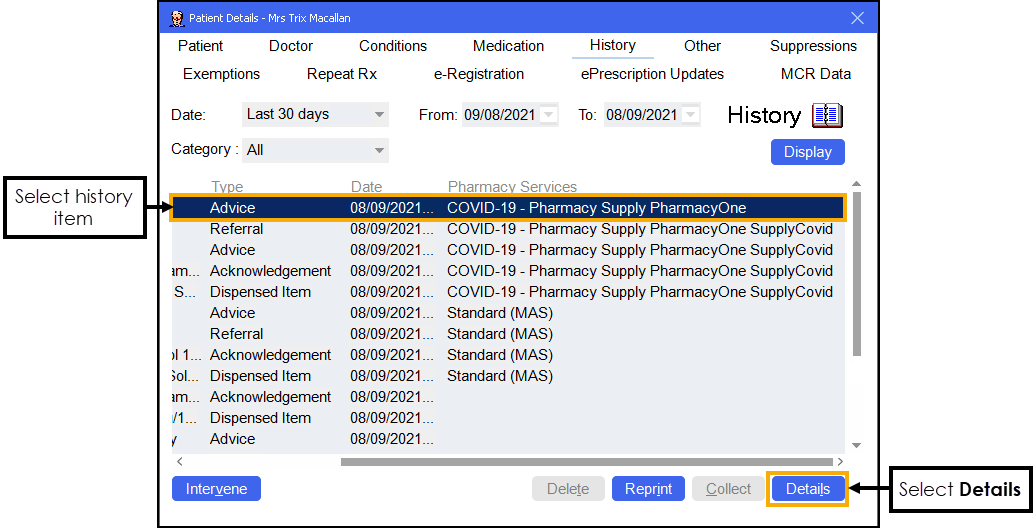Open the From date picker arrow
1035x528 pixels.
548,115
